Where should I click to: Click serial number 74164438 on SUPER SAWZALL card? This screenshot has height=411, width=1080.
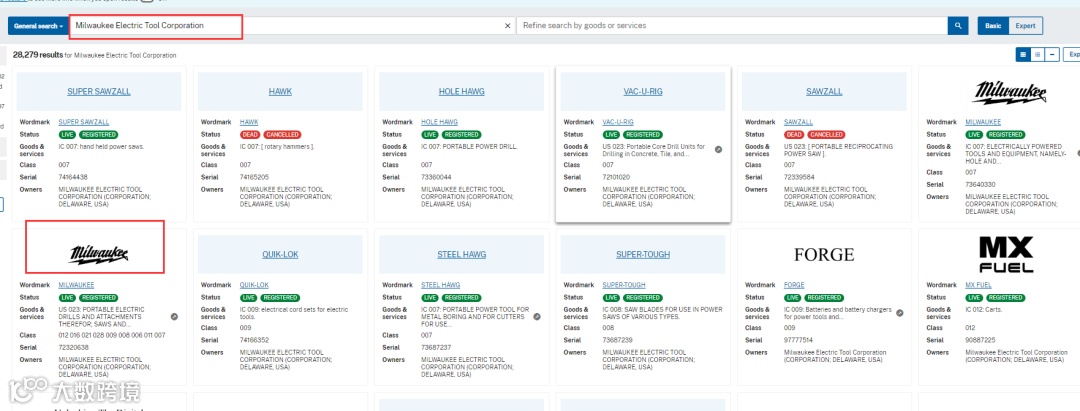[72, 177]
